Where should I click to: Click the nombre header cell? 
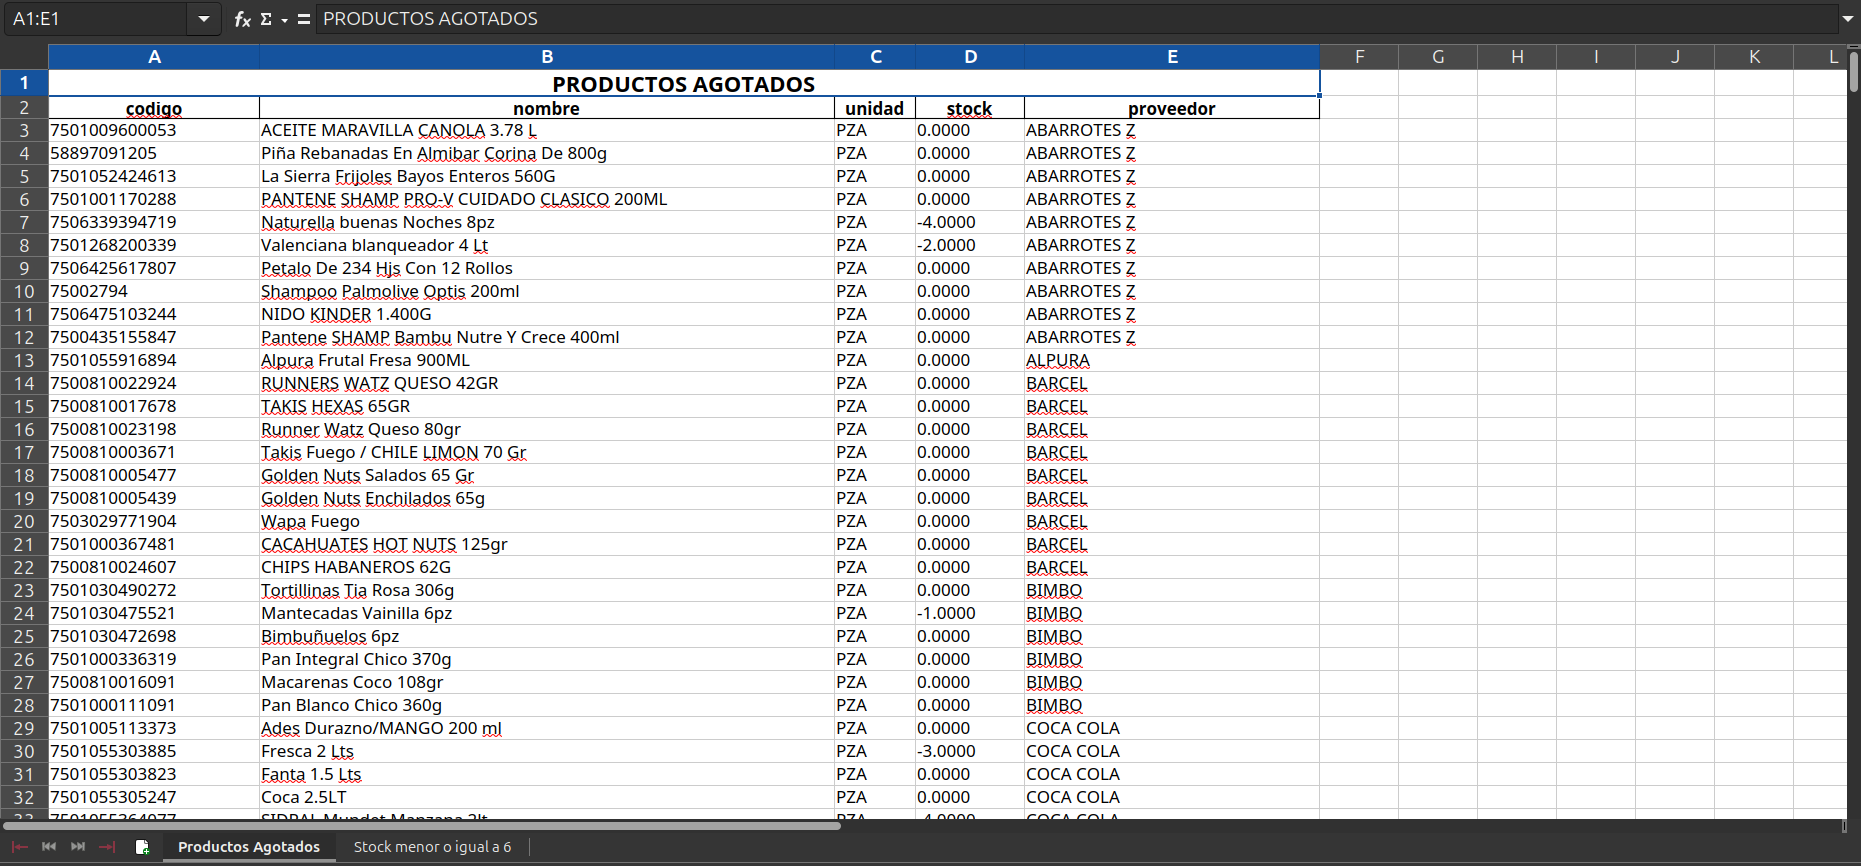coord(547,108)
